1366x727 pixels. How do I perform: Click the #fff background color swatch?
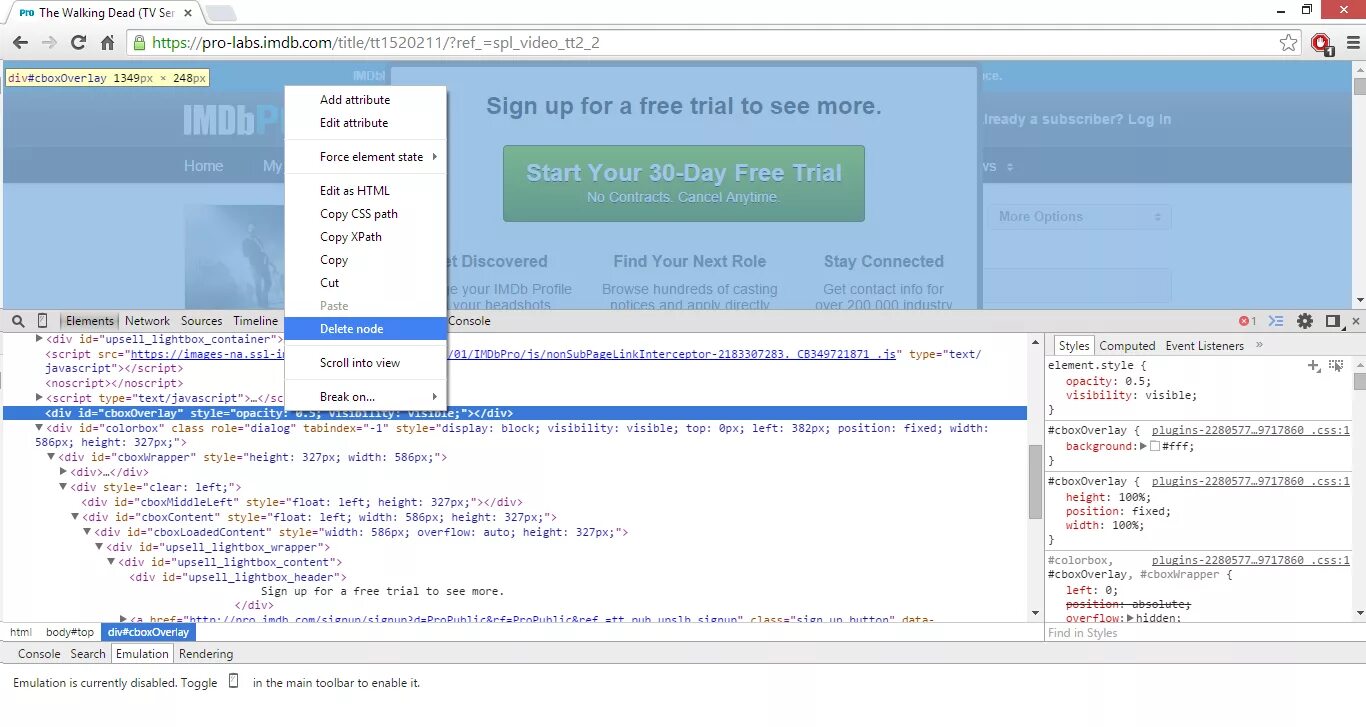tap(1155, 446)
